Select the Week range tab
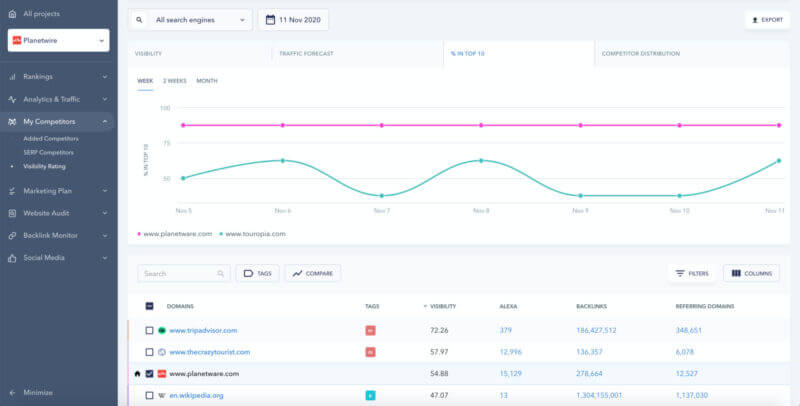The width and height of the screenshot is (800, 406). 145,81
